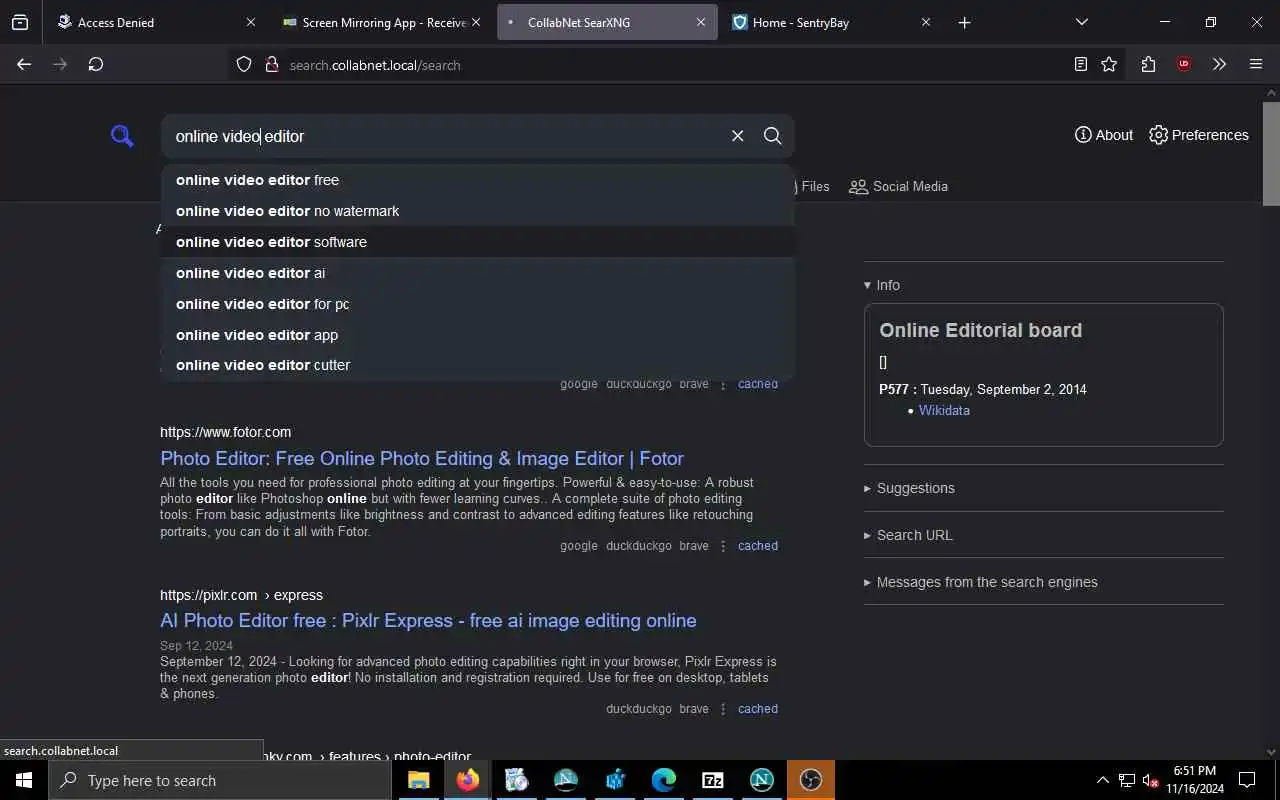Click the Windows taskbar search box
The height and width of the screenshot is (800, 1280).
point(220,780)
